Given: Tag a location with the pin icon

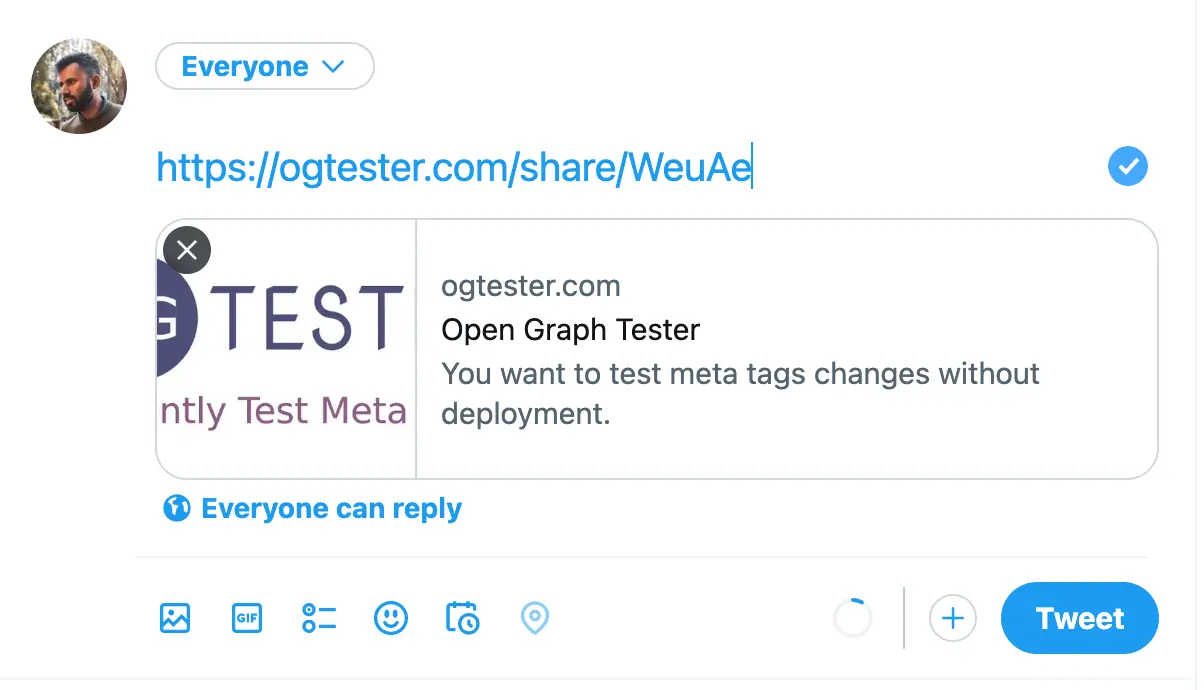Looking at the screenshot, I should coord(535,618).
